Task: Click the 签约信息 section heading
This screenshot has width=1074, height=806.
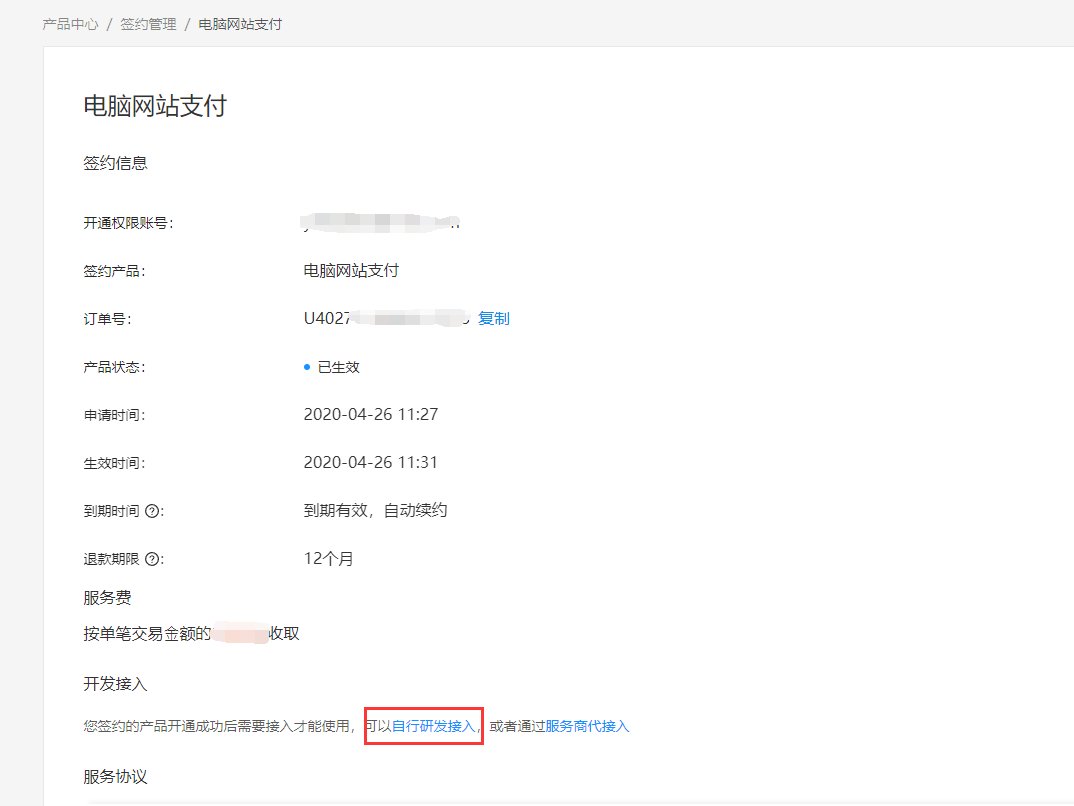Action: pyautogui.click(x=115, y=163)
